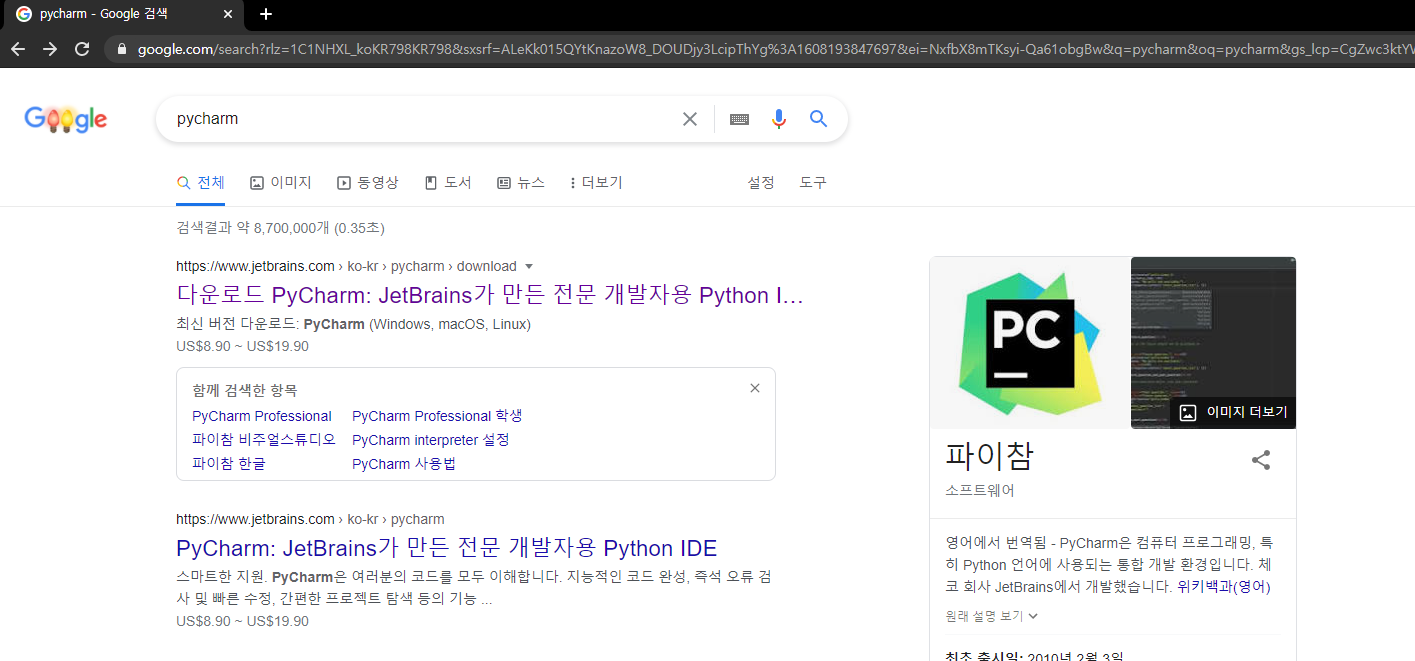The image size is (1415, 661).
Task: Click the 검색결과 약 8,700,000개 text
Action: pyautogui.click(x=280, y=228)
